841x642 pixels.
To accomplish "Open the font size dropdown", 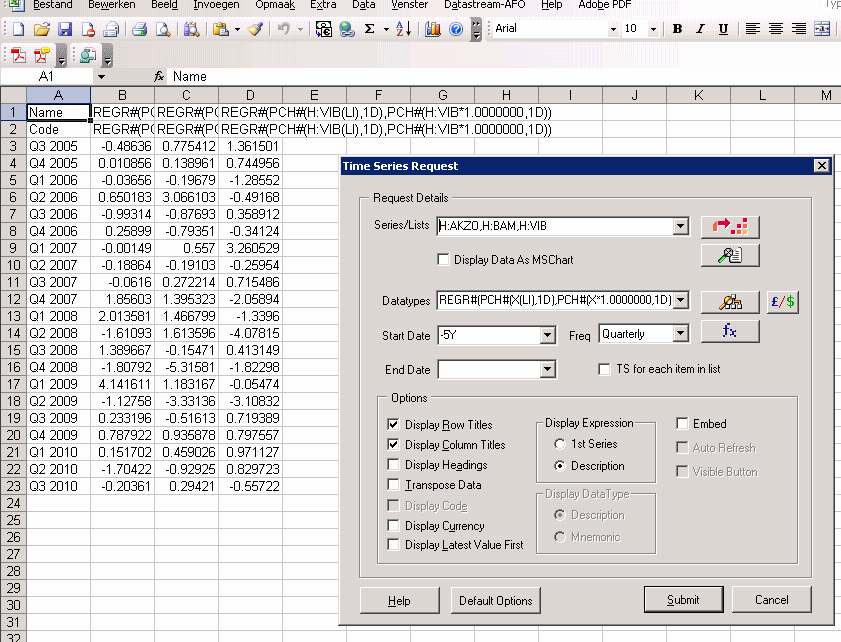I will [x=653, y=29].
